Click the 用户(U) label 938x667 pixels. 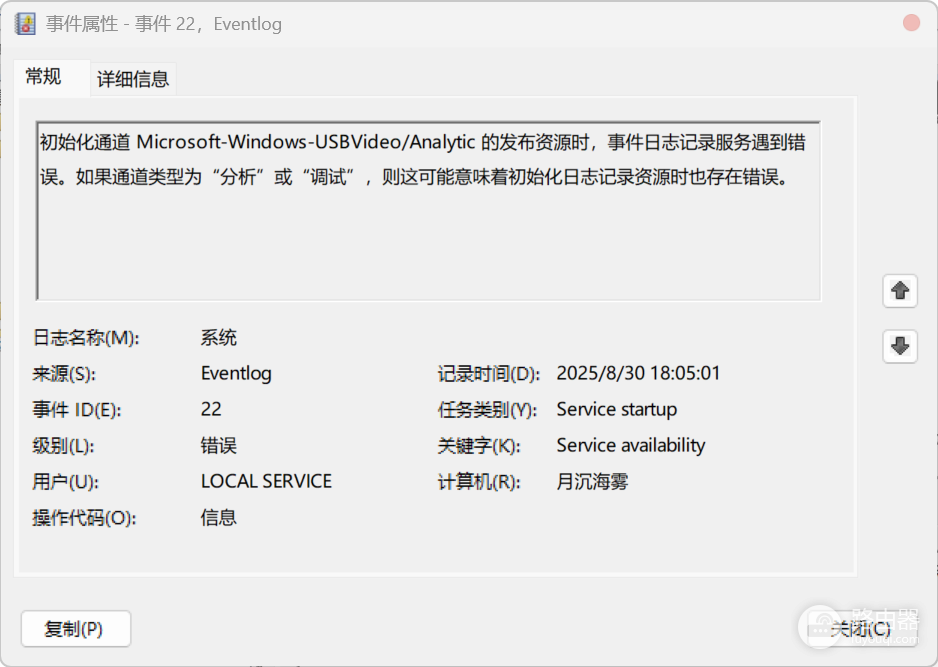coord(66,482)
